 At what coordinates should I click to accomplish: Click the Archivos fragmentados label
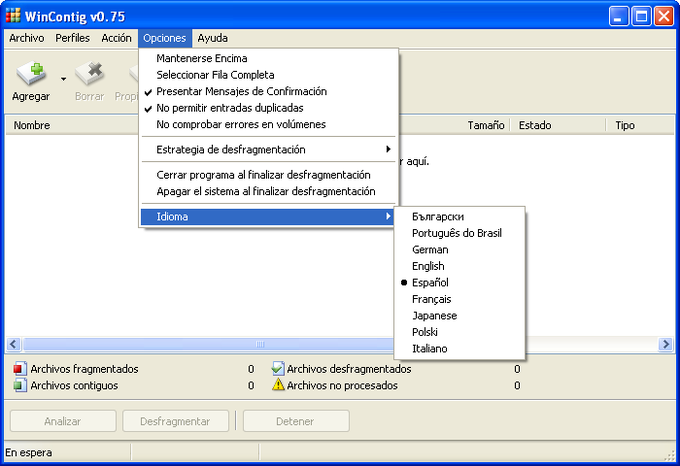coord(85,369)
